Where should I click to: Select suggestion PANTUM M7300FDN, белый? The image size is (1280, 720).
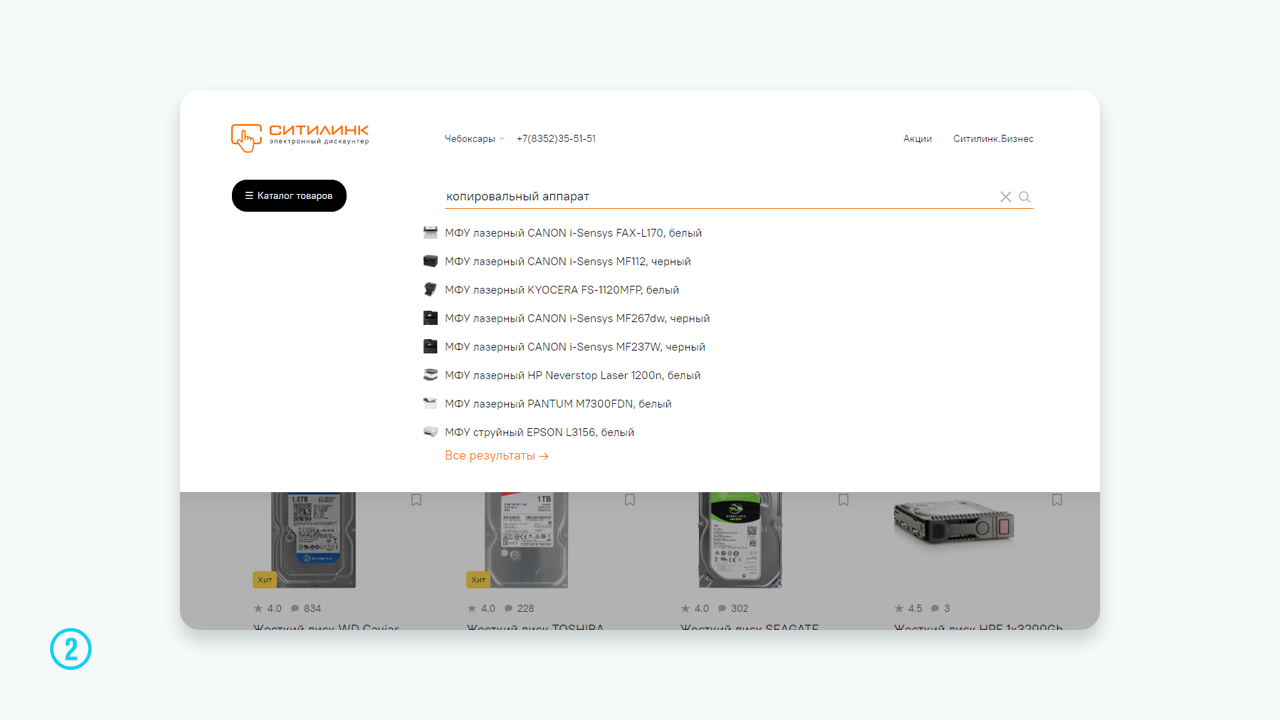pyautogui.click(x=558, y=404)
